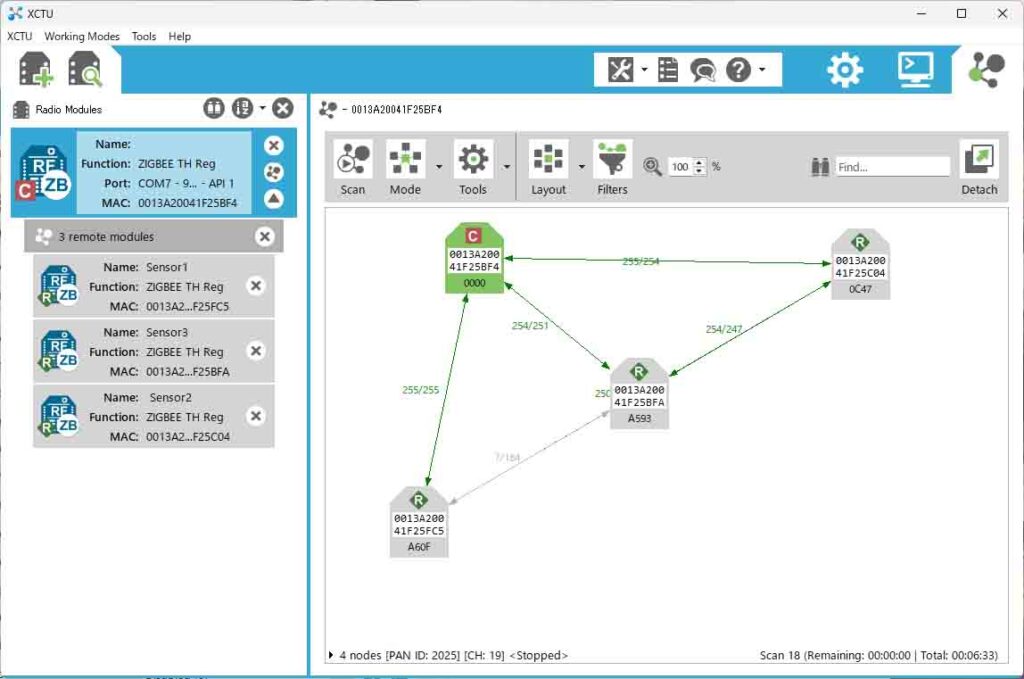Viewport: 1024px width, 679px height.
Task: Discover remote nodes for the coordinator module
Action: point(274,172)
